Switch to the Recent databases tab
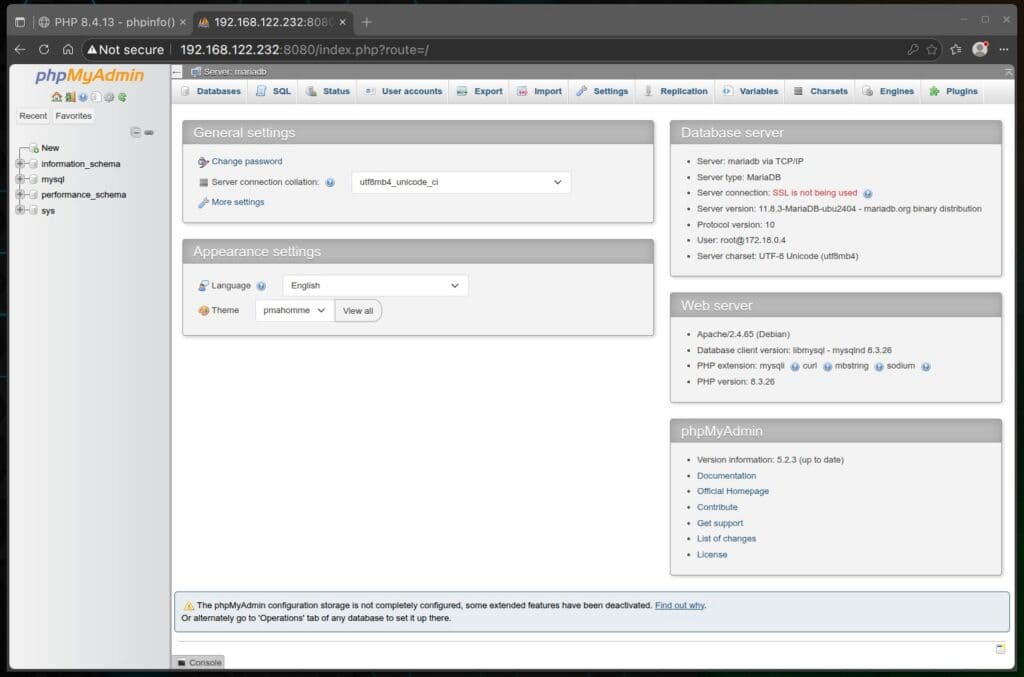This screenshot has height=677, width=1024. [x=32, y=115]
